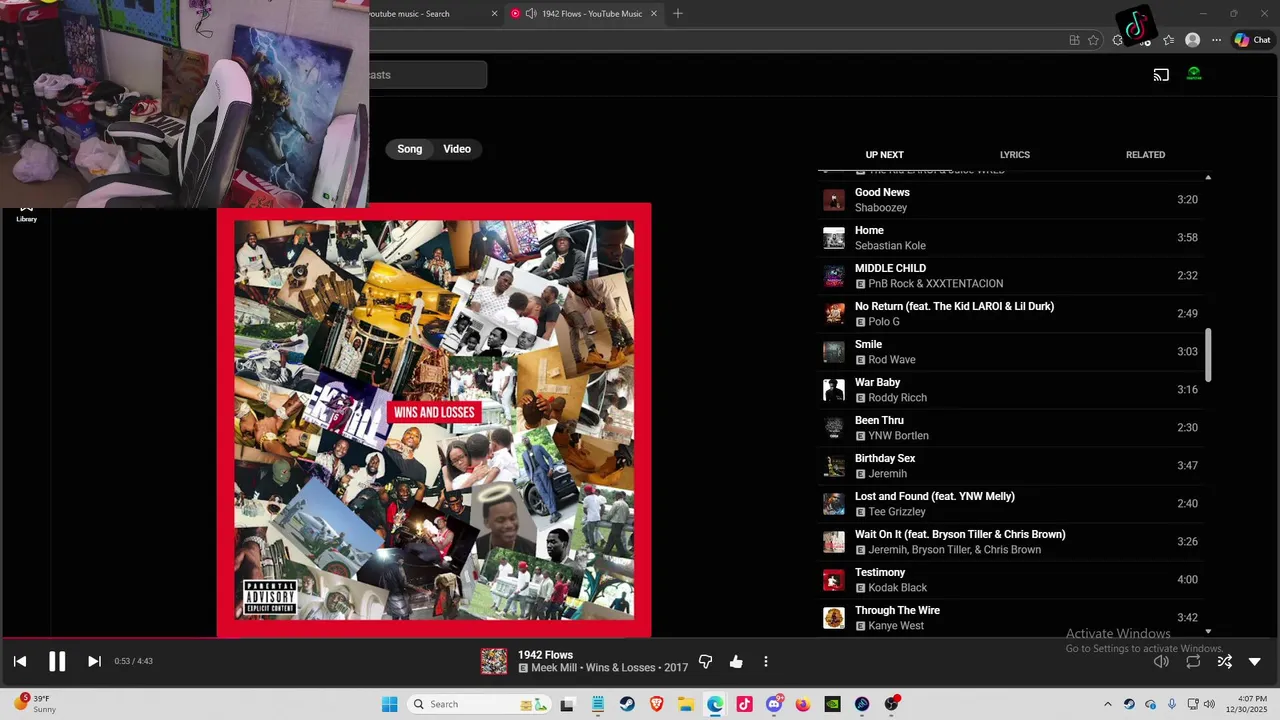Go to the previous track
This screenshot has height=720, width=1280.
pyautogui.click(x=20, y=661)
